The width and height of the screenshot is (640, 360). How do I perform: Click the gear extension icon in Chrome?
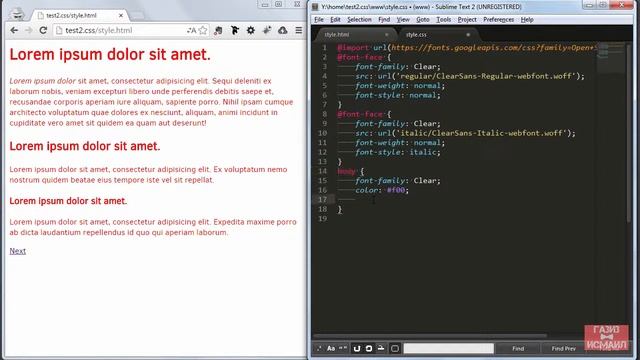[251, 30]
